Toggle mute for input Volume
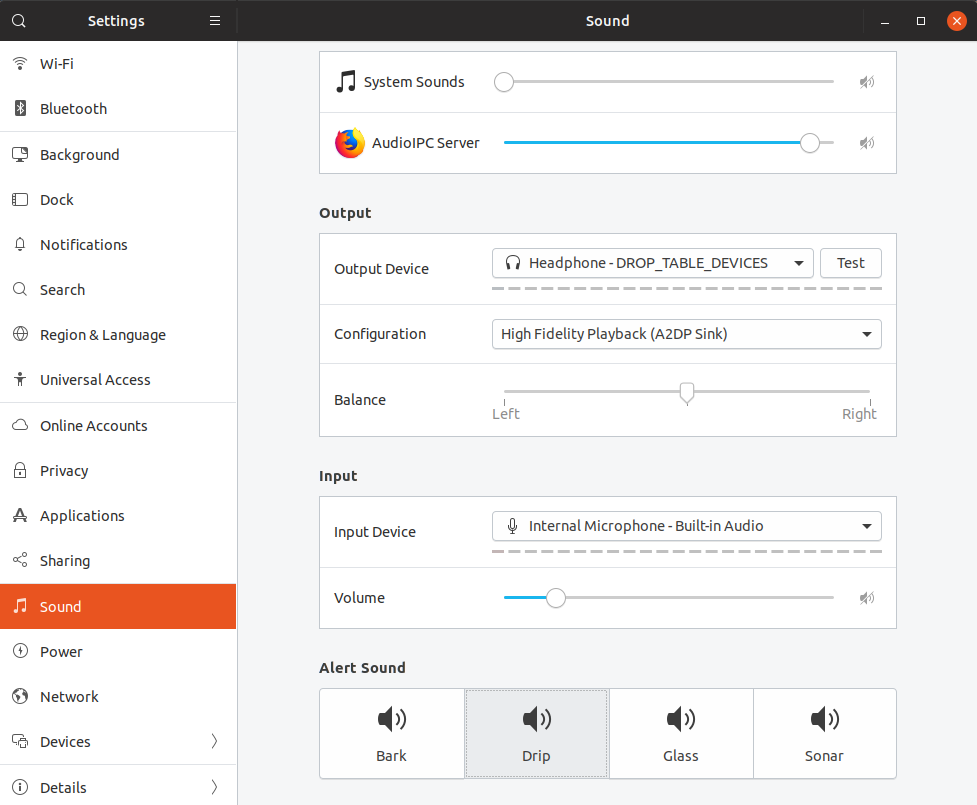 (x=867, y=598)
